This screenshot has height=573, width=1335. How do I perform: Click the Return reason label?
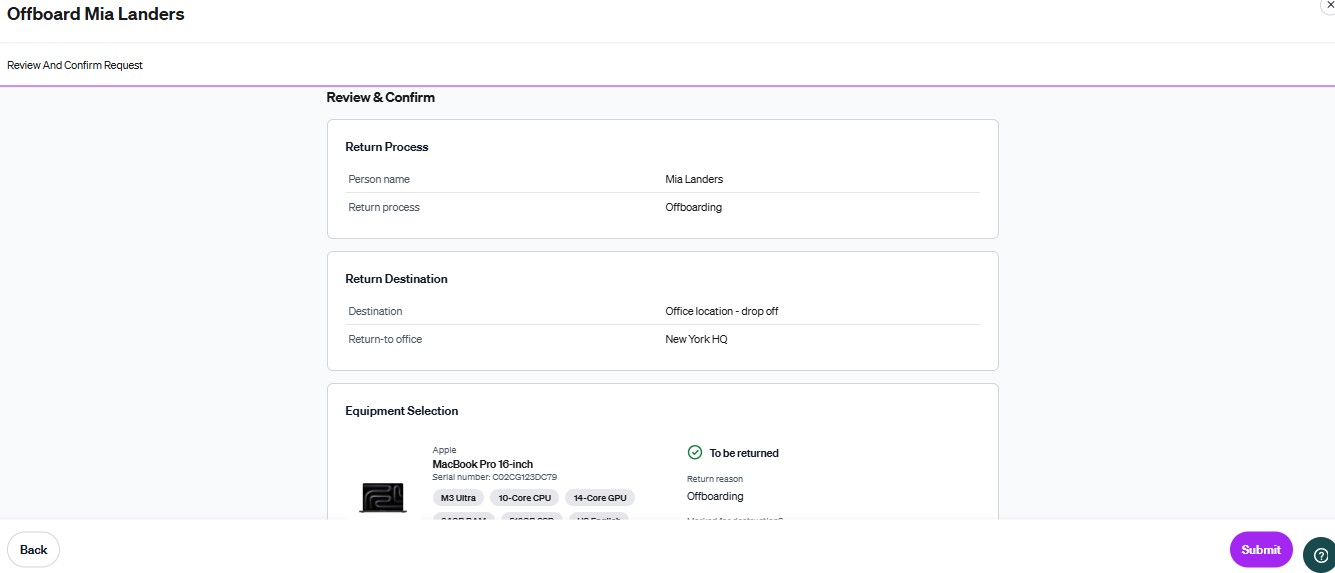point(715,479)
